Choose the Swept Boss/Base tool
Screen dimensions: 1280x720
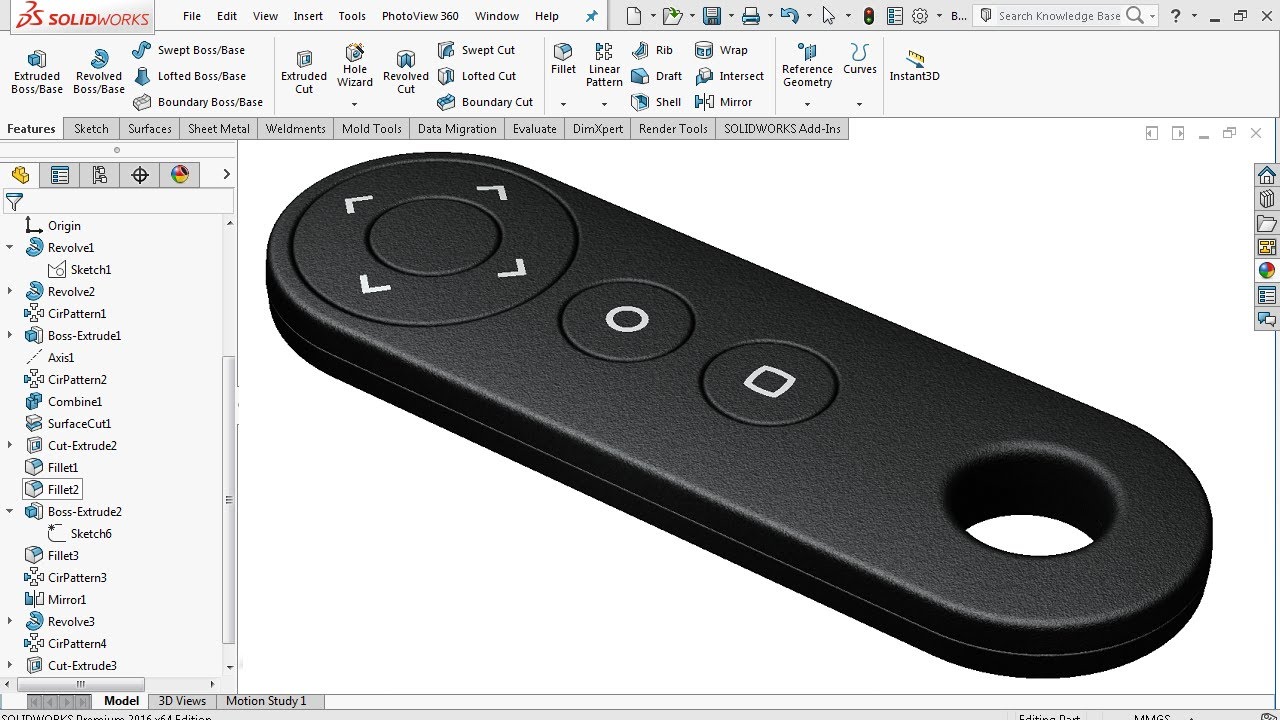tap(188, 50)
